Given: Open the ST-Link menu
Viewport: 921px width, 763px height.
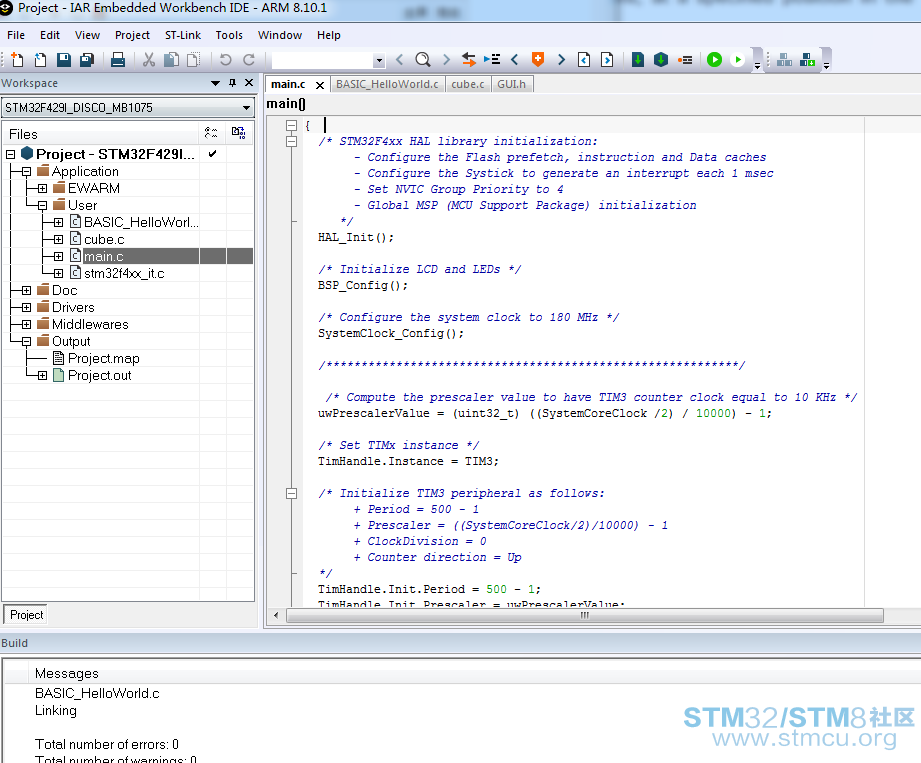Looking at the screenshot, I should (x=183, y=35).
